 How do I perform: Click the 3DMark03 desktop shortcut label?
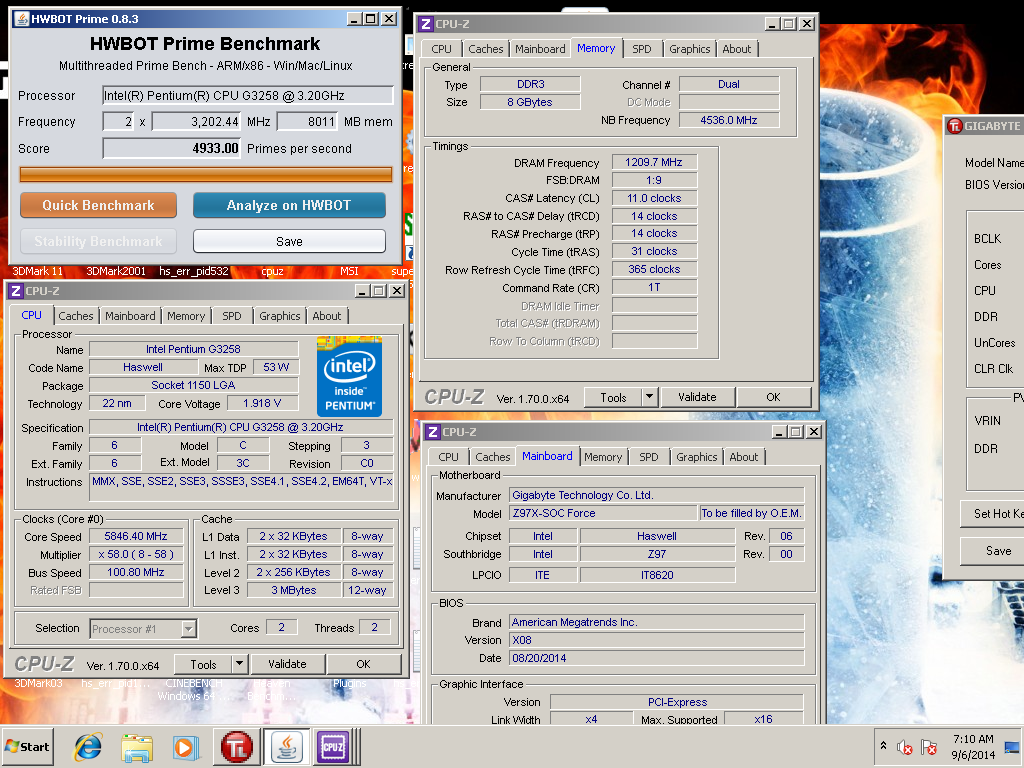(39, 683)
